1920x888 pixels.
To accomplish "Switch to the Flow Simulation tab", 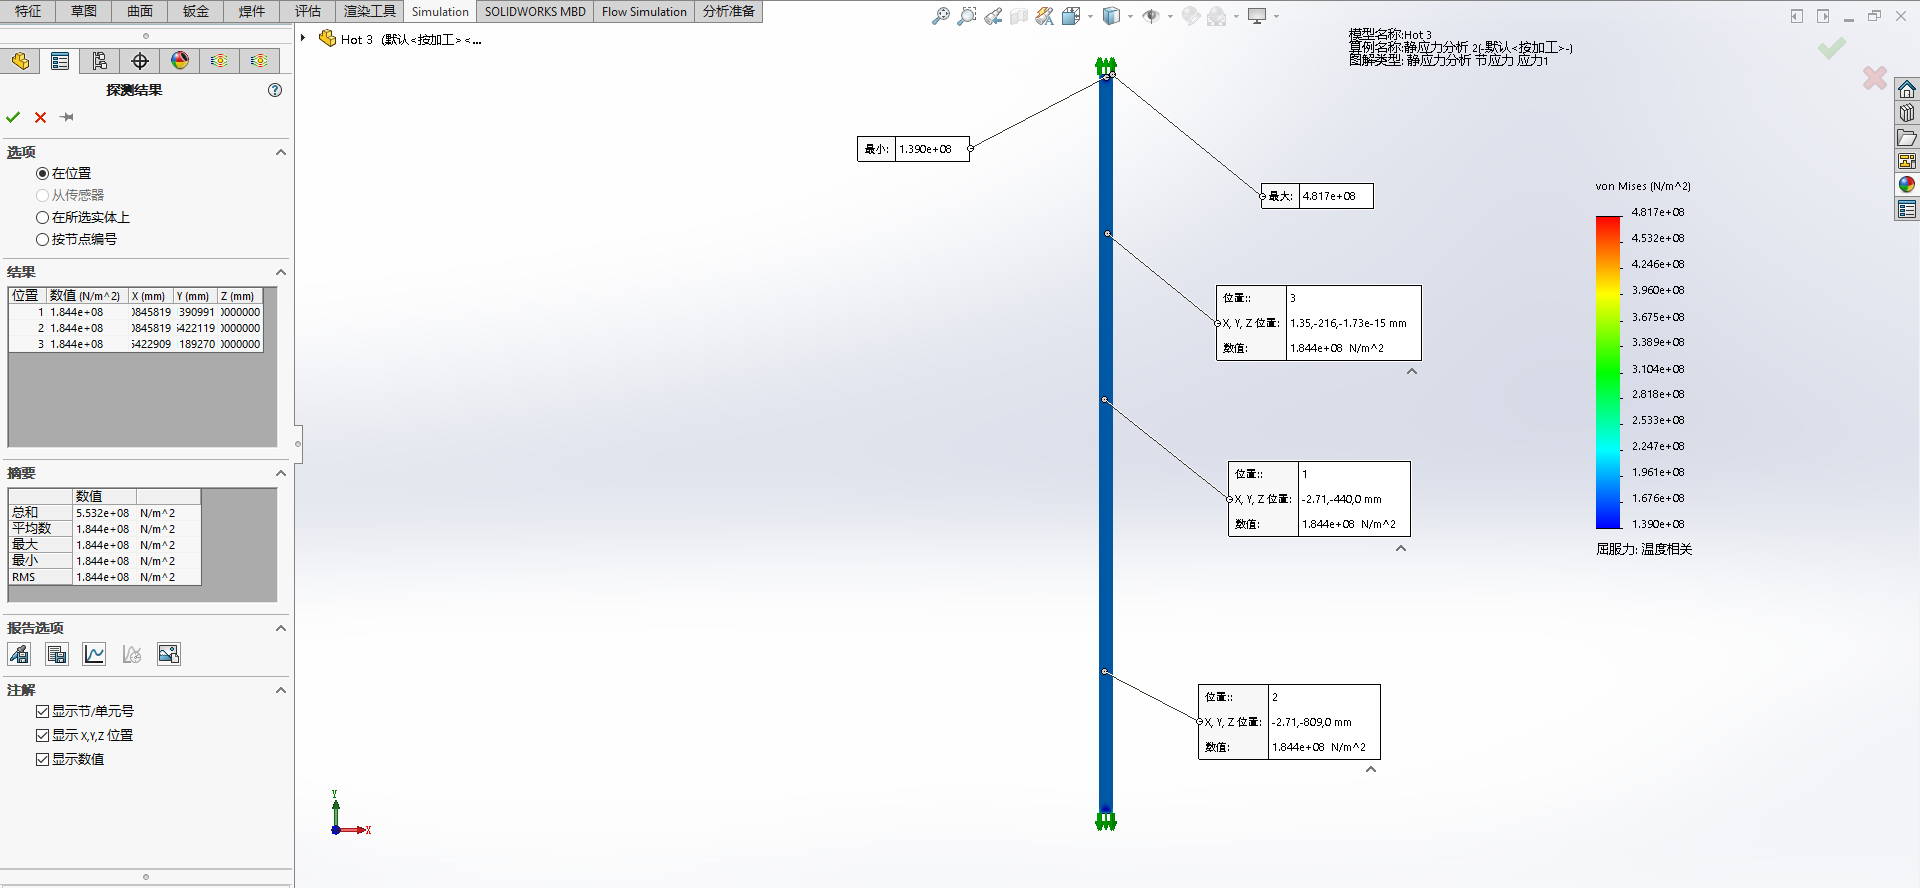I will pyautogui.click(x=644, y=11).
